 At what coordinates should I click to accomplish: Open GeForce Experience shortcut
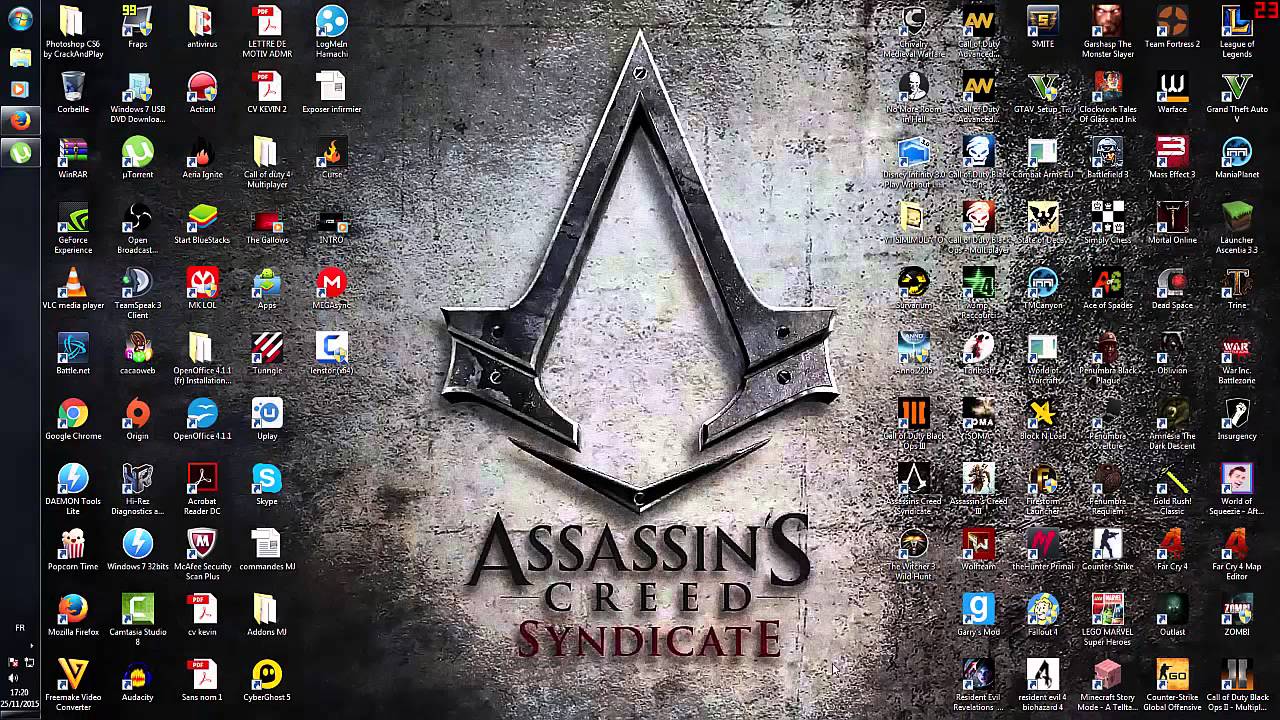click(x=73, y=228)
